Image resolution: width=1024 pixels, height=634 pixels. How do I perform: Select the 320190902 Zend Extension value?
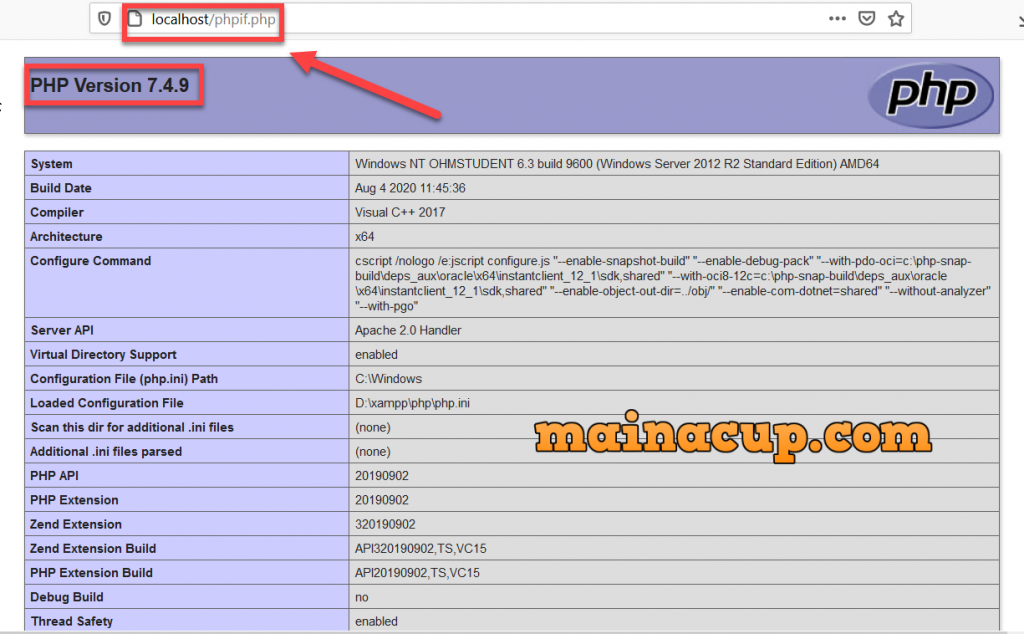click(385, 524)
